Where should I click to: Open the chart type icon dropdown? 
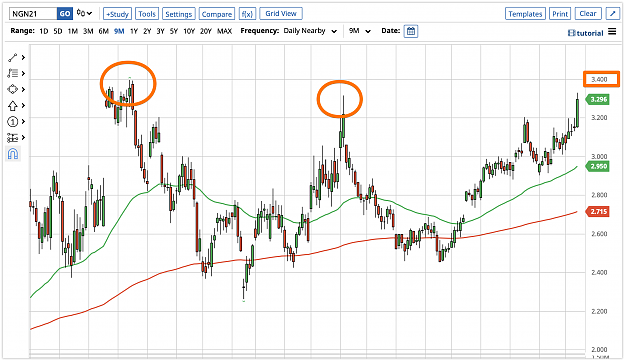pos(84,13)
